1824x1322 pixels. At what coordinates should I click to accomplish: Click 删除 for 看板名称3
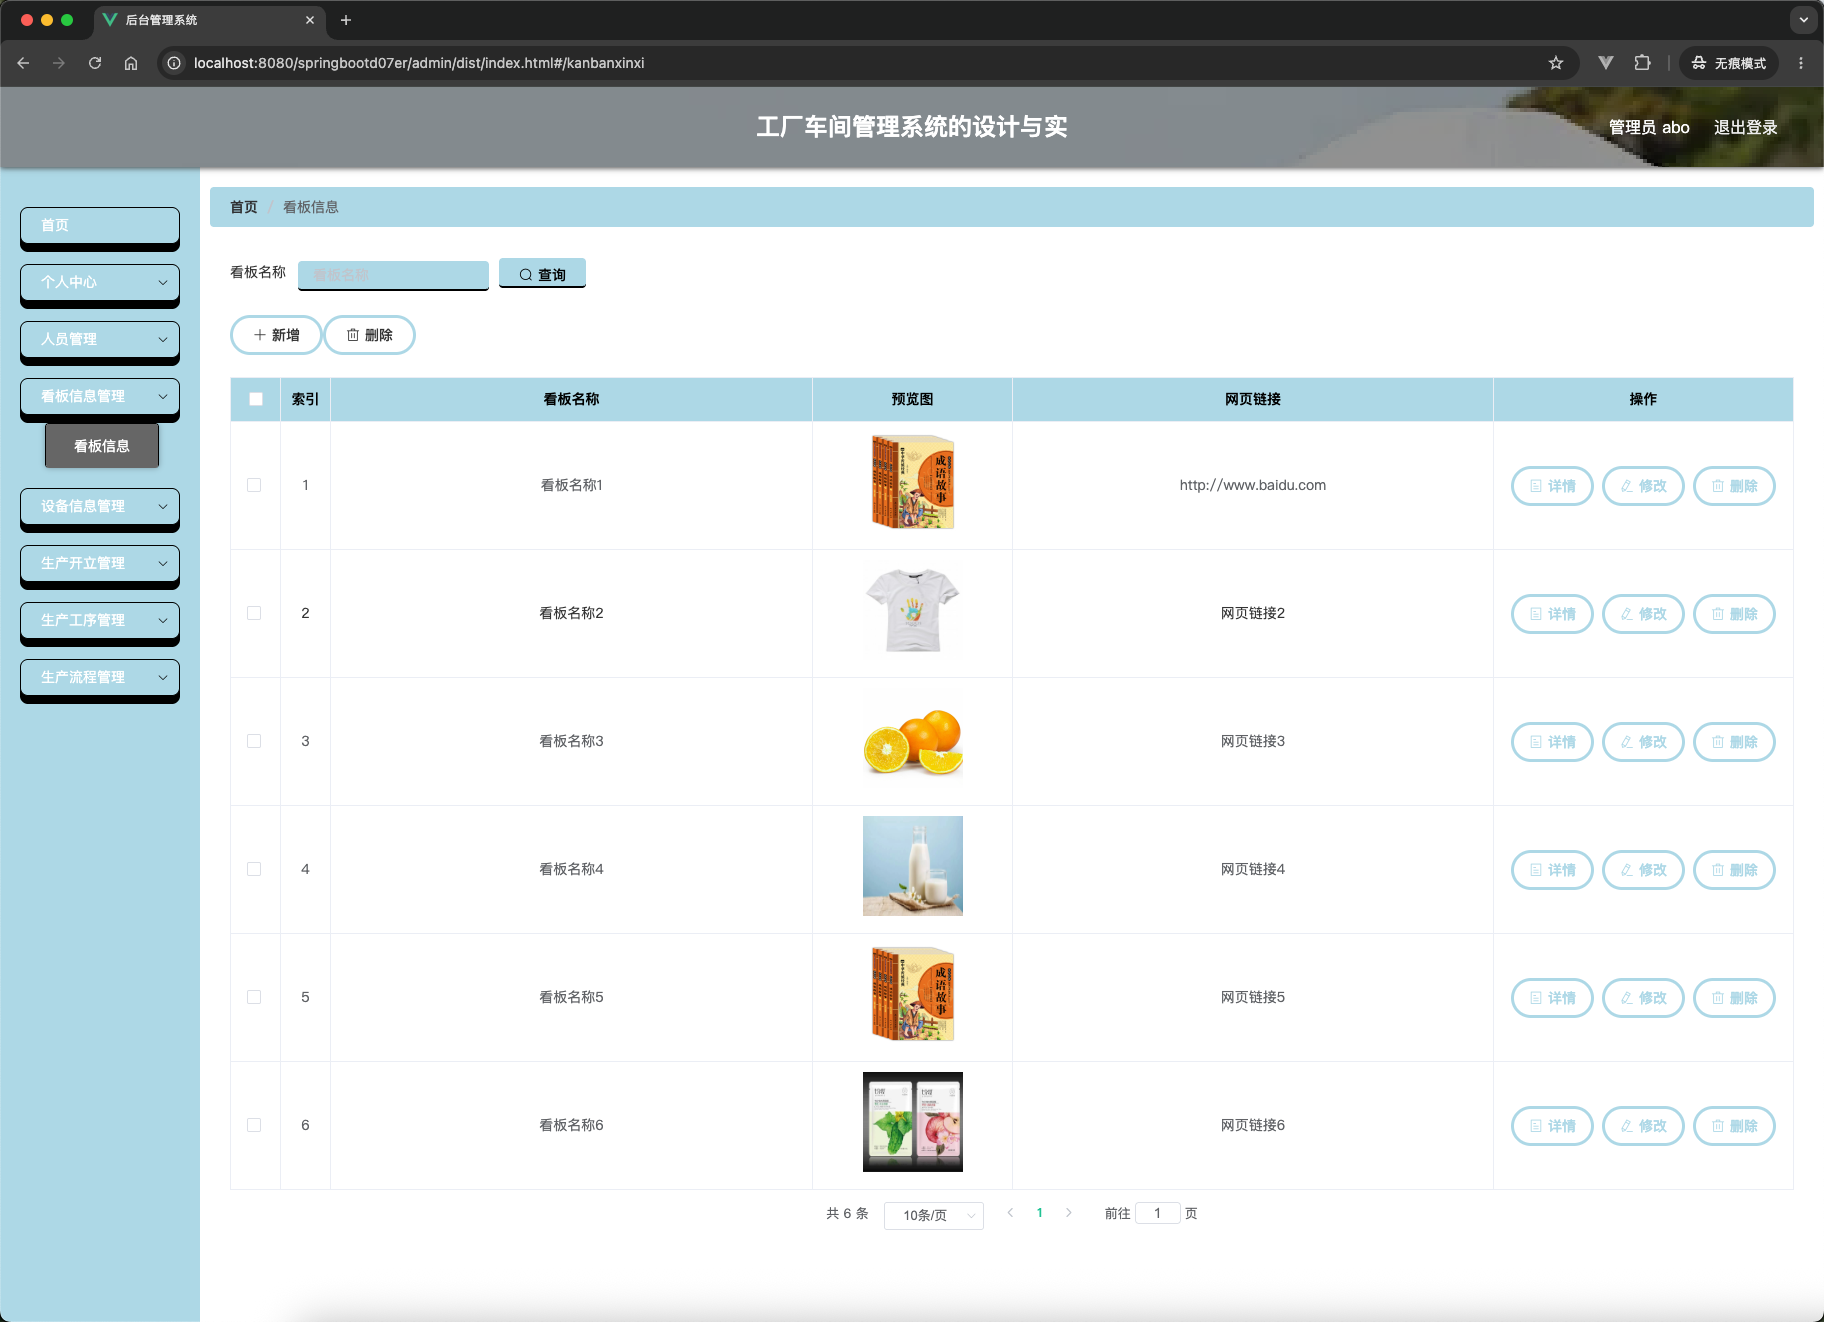(1734, 742)
